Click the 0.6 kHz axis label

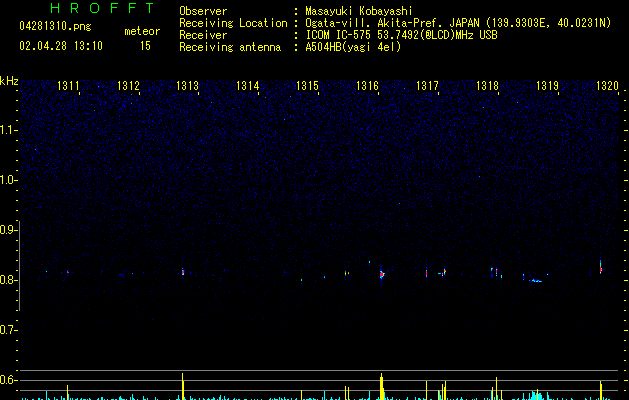[8, 380]
